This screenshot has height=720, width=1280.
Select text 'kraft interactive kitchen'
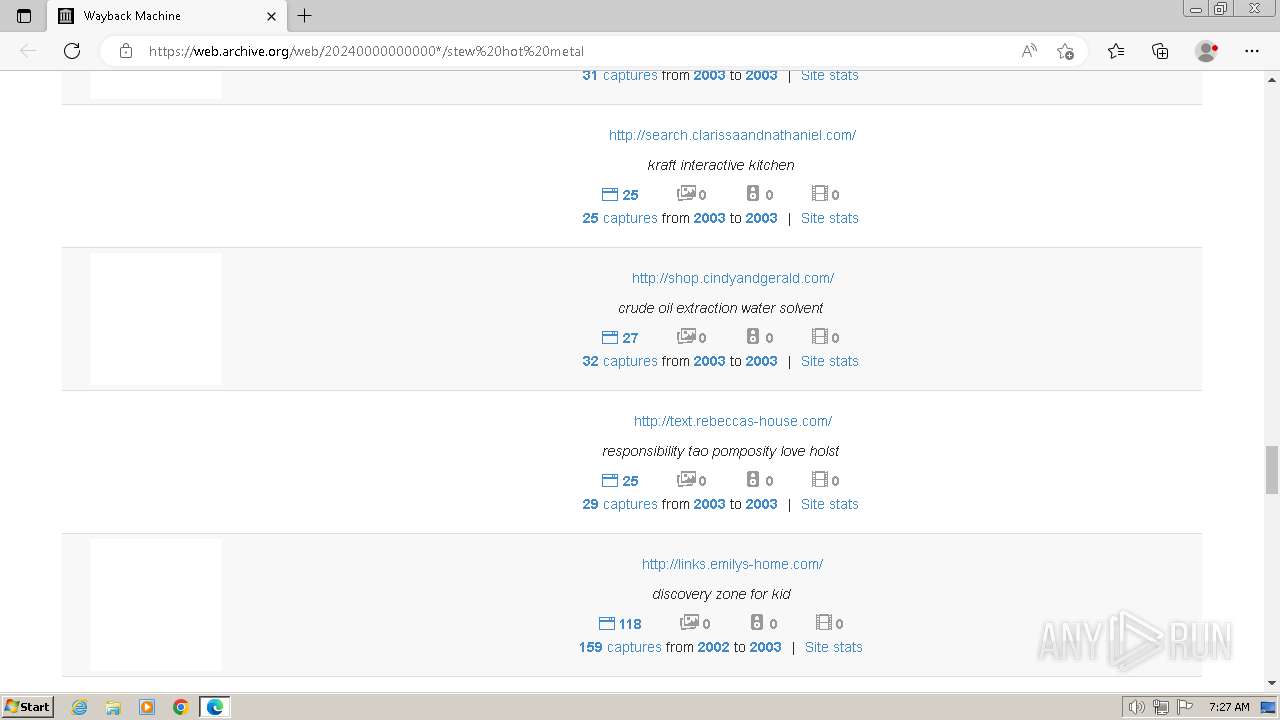tap(721, 165)
